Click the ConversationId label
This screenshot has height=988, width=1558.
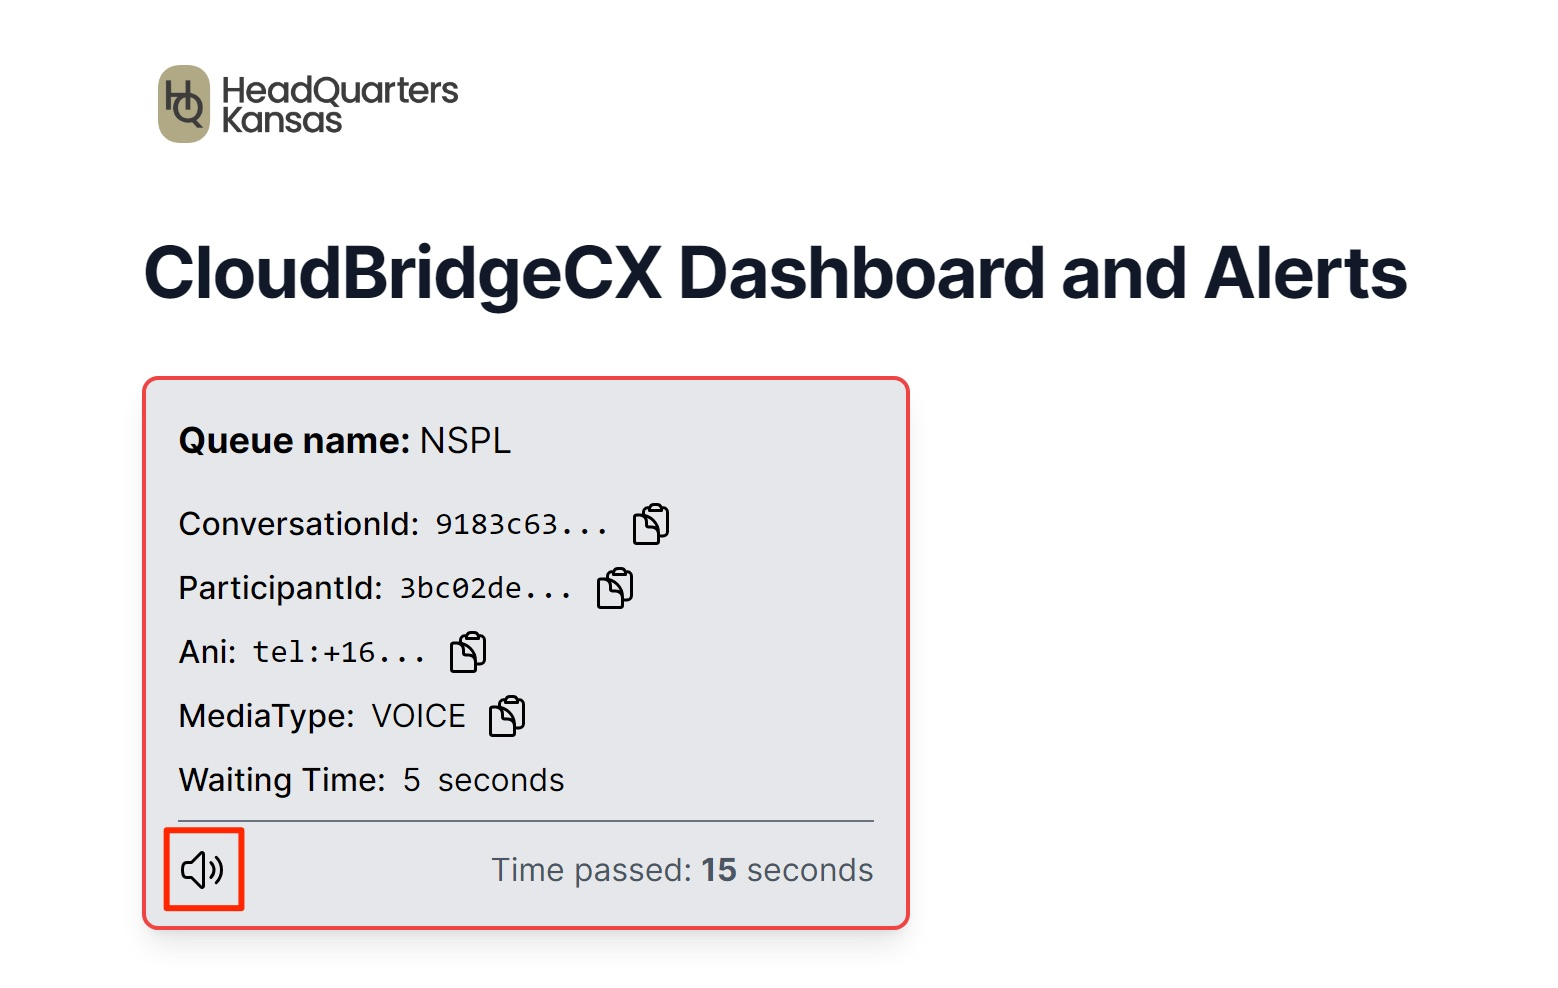[298, 524]
